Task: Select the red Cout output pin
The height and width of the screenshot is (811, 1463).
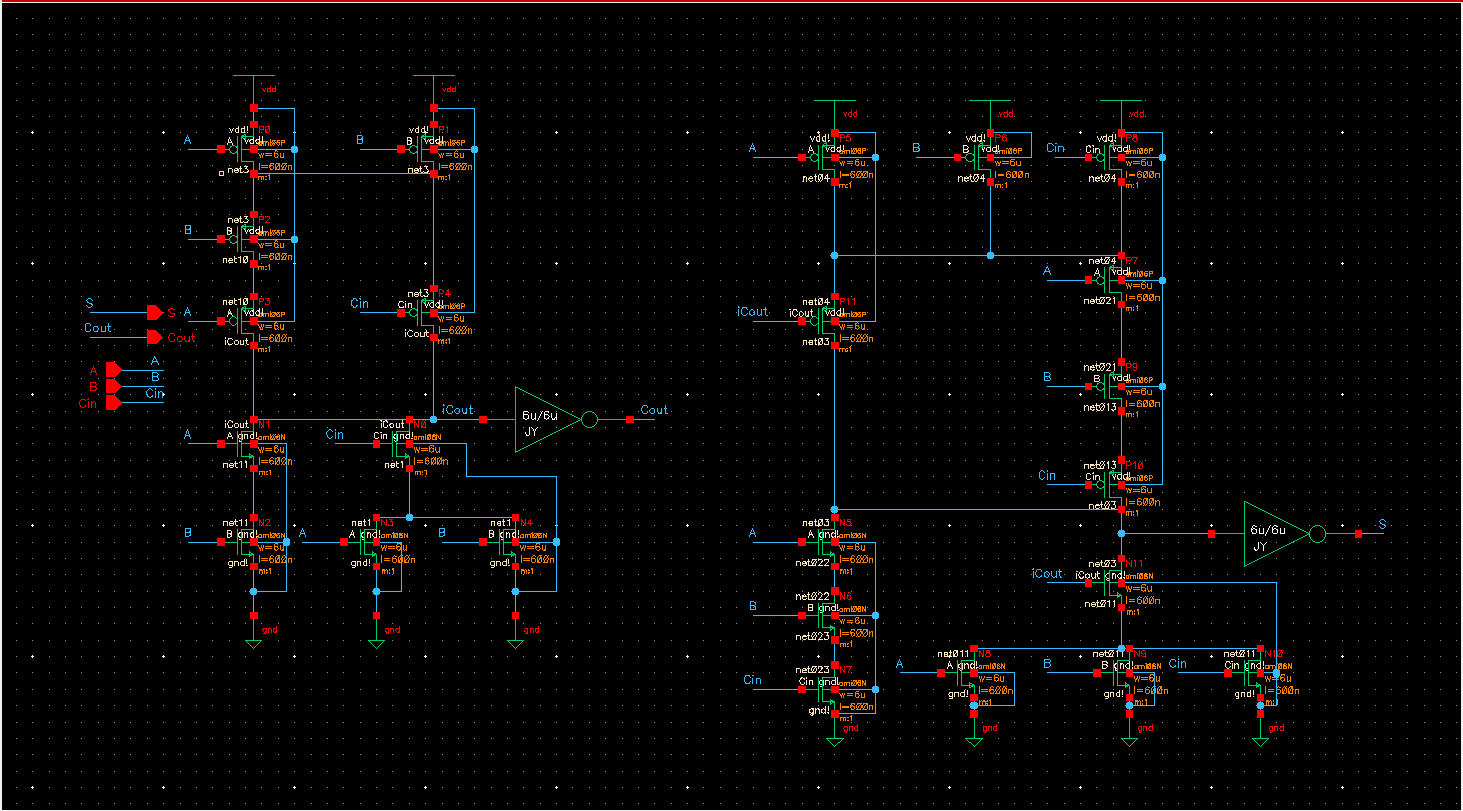Action: tap(154, 337)
